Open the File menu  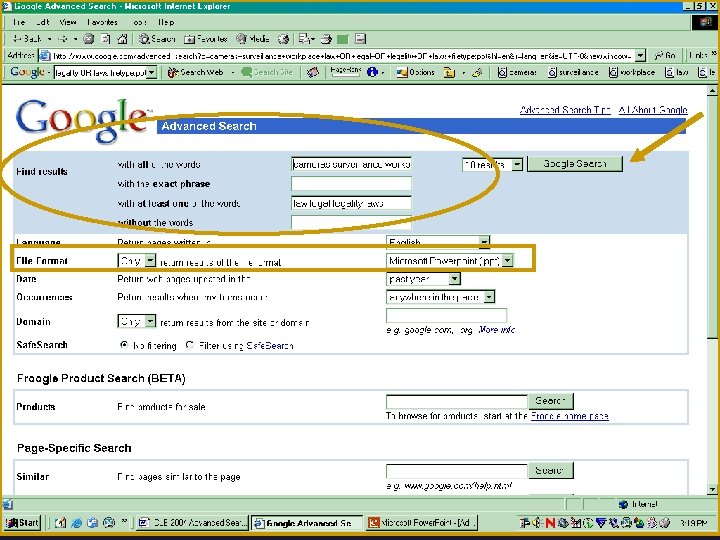19,22
